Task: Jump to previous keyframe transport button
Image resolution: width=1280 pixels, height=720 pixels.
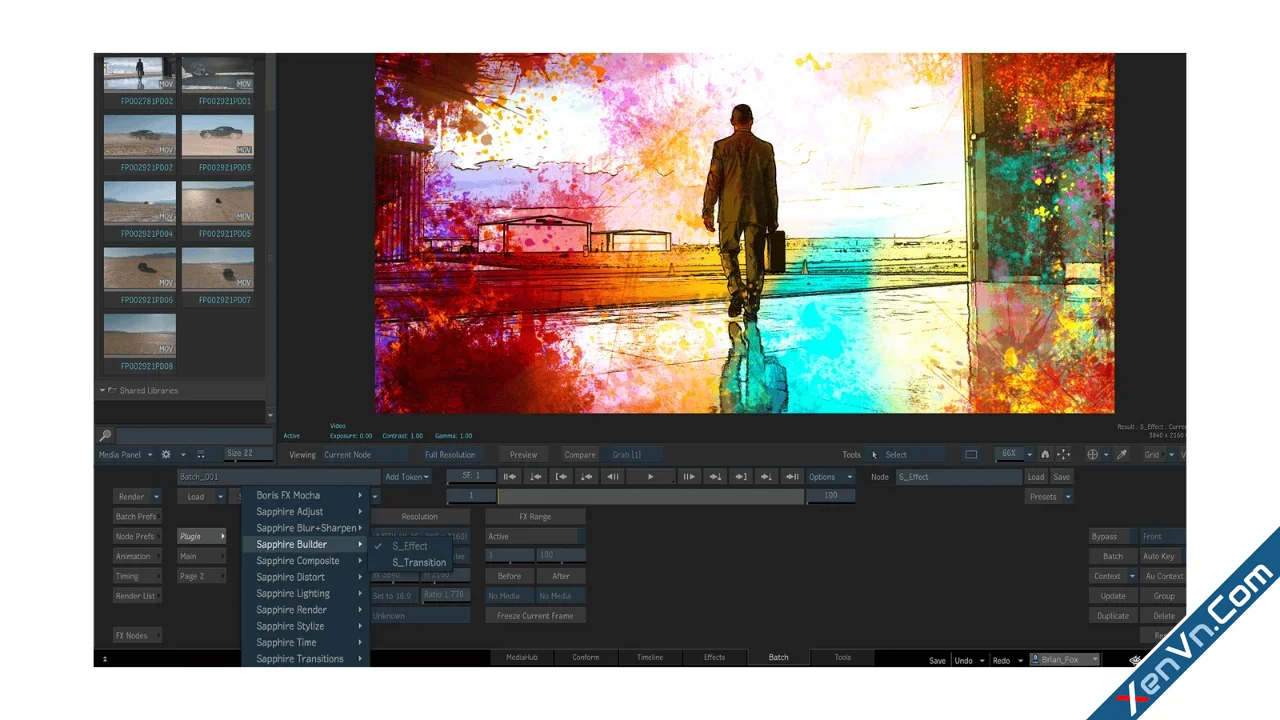Action: tap(535, 477)
